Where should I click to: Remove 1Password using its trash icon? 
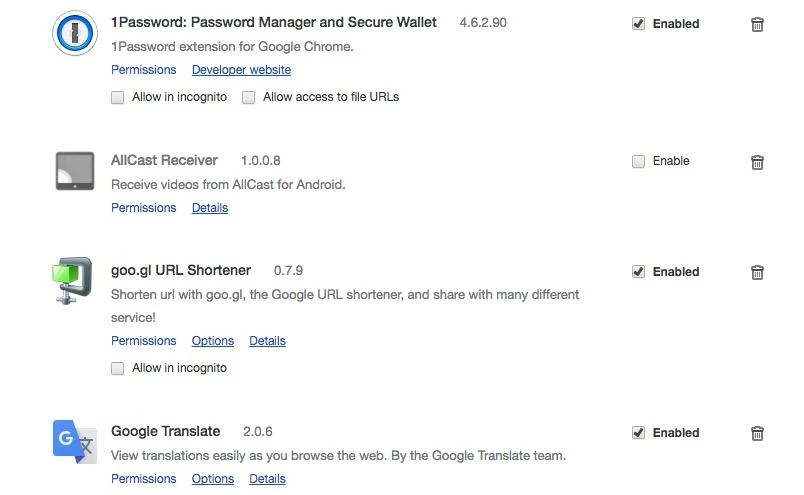(x=757, y=24)
